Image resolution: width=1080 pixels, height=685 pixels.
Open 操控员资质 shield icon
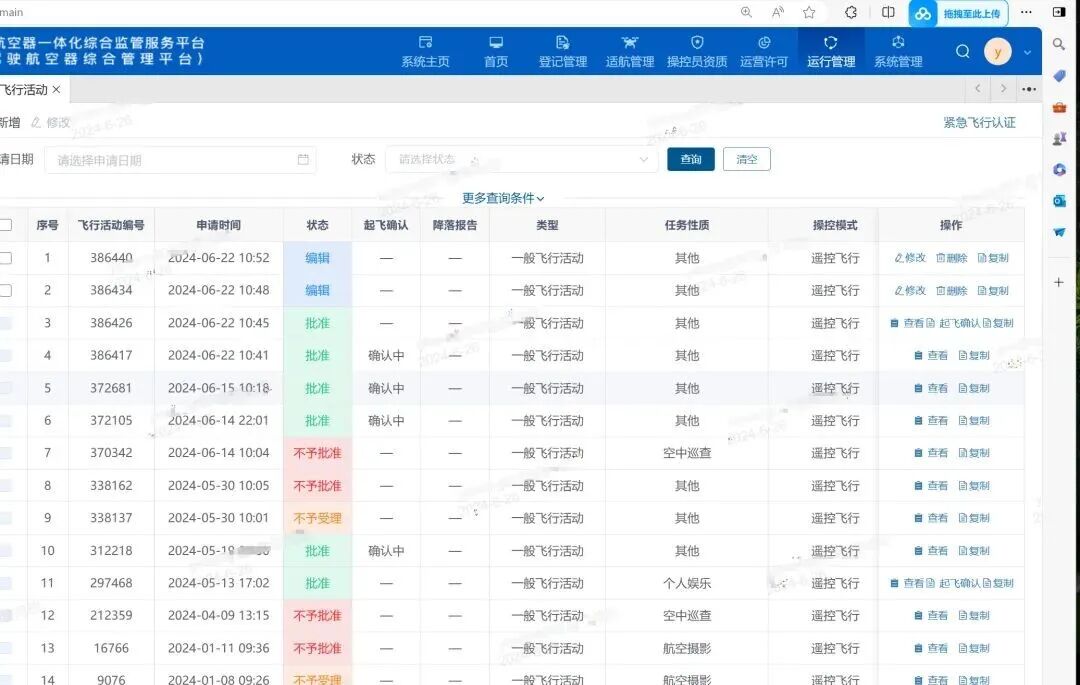pyautogui.click(x=697, y=43)
